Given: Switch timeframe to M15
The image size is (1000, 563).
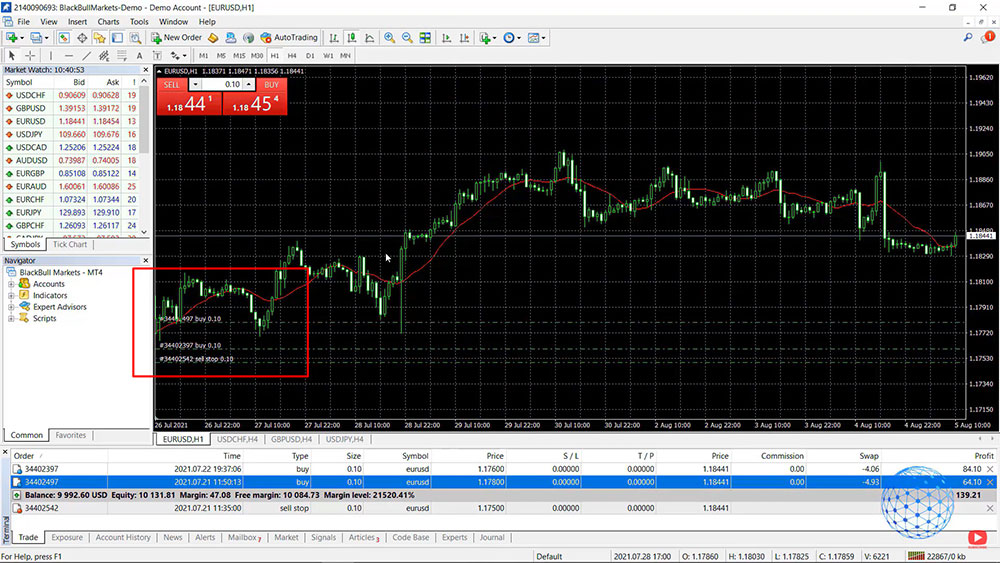Looking at the screenshot, I should click(x=239, y=55).
